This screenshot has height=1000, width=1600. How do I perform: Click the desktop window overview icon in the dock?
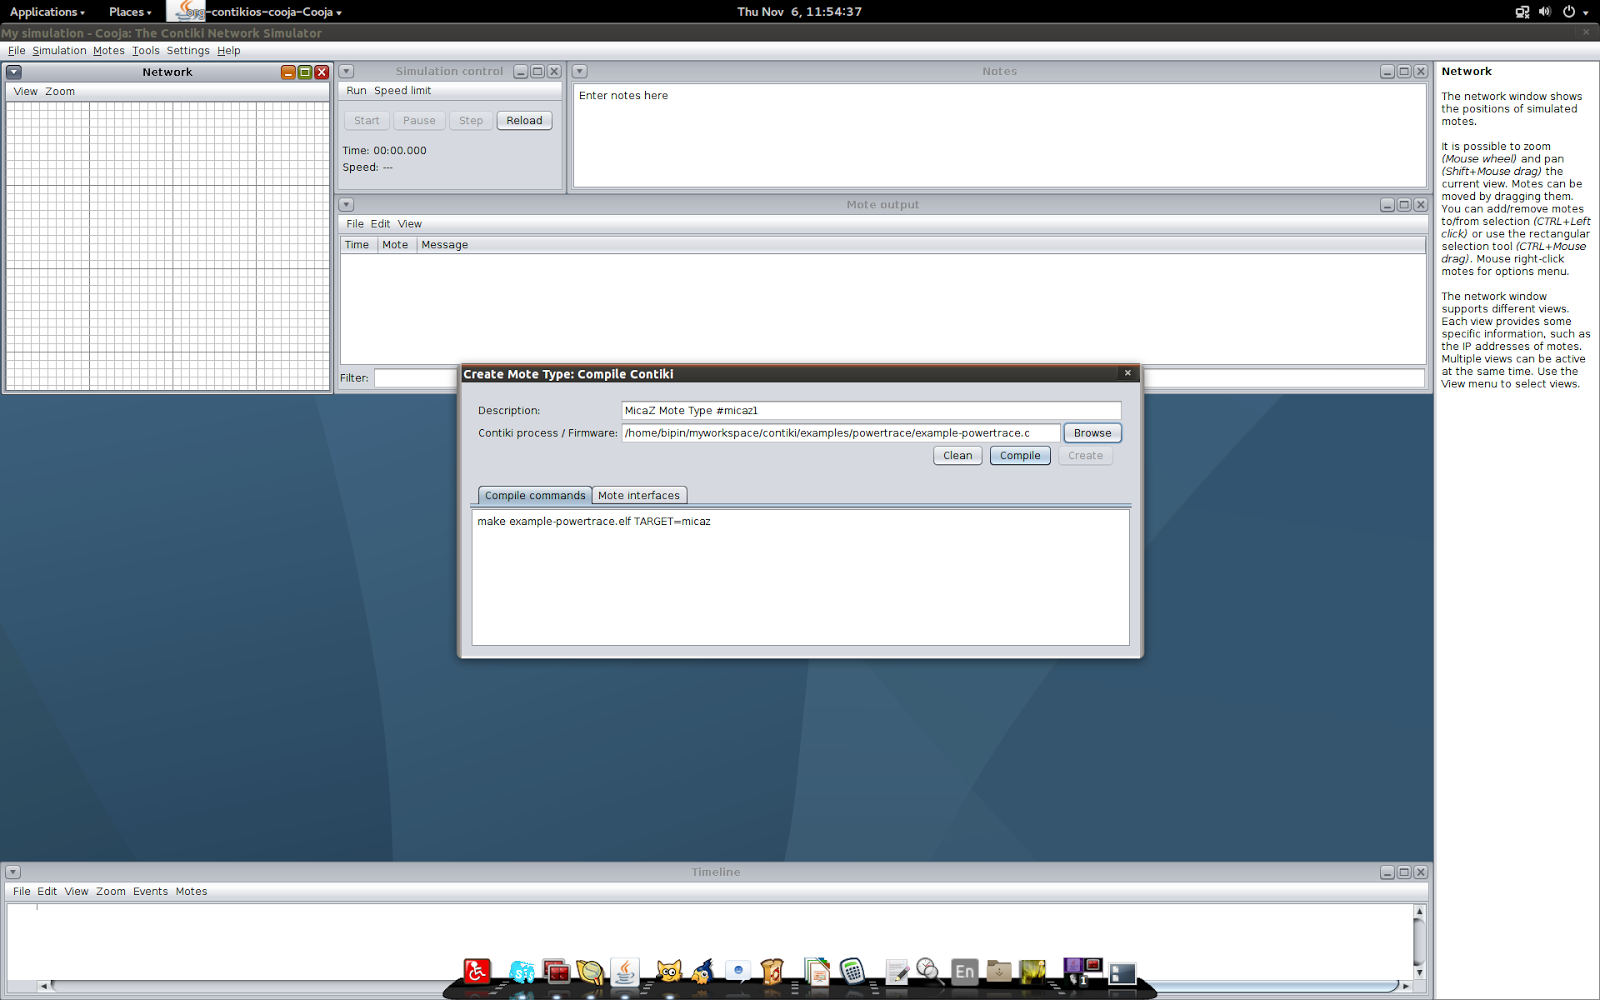coord(1123,973)
